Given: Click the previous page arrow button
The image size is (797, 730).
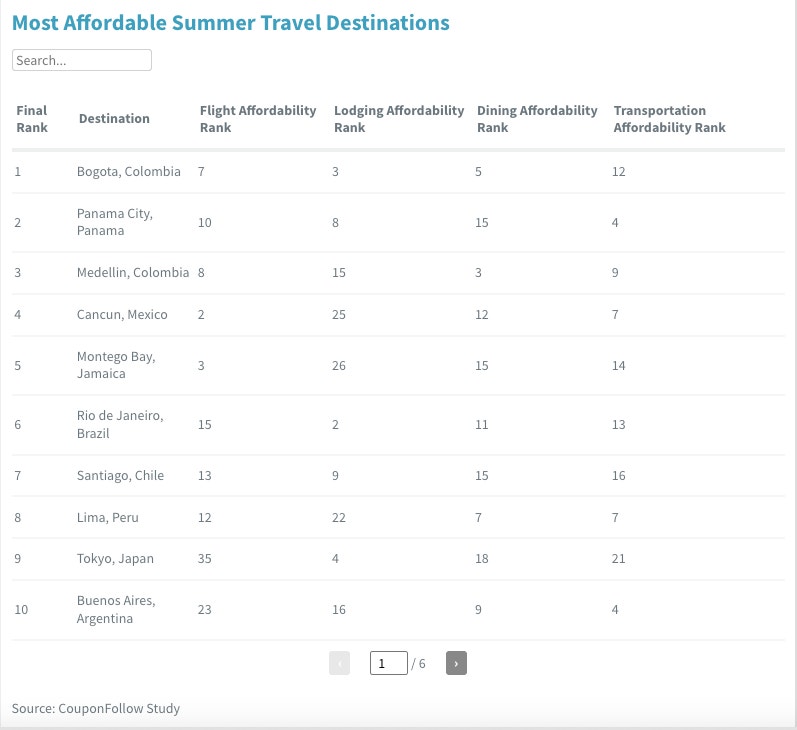Looking at the screenshot, I should [x=340, y=663].
